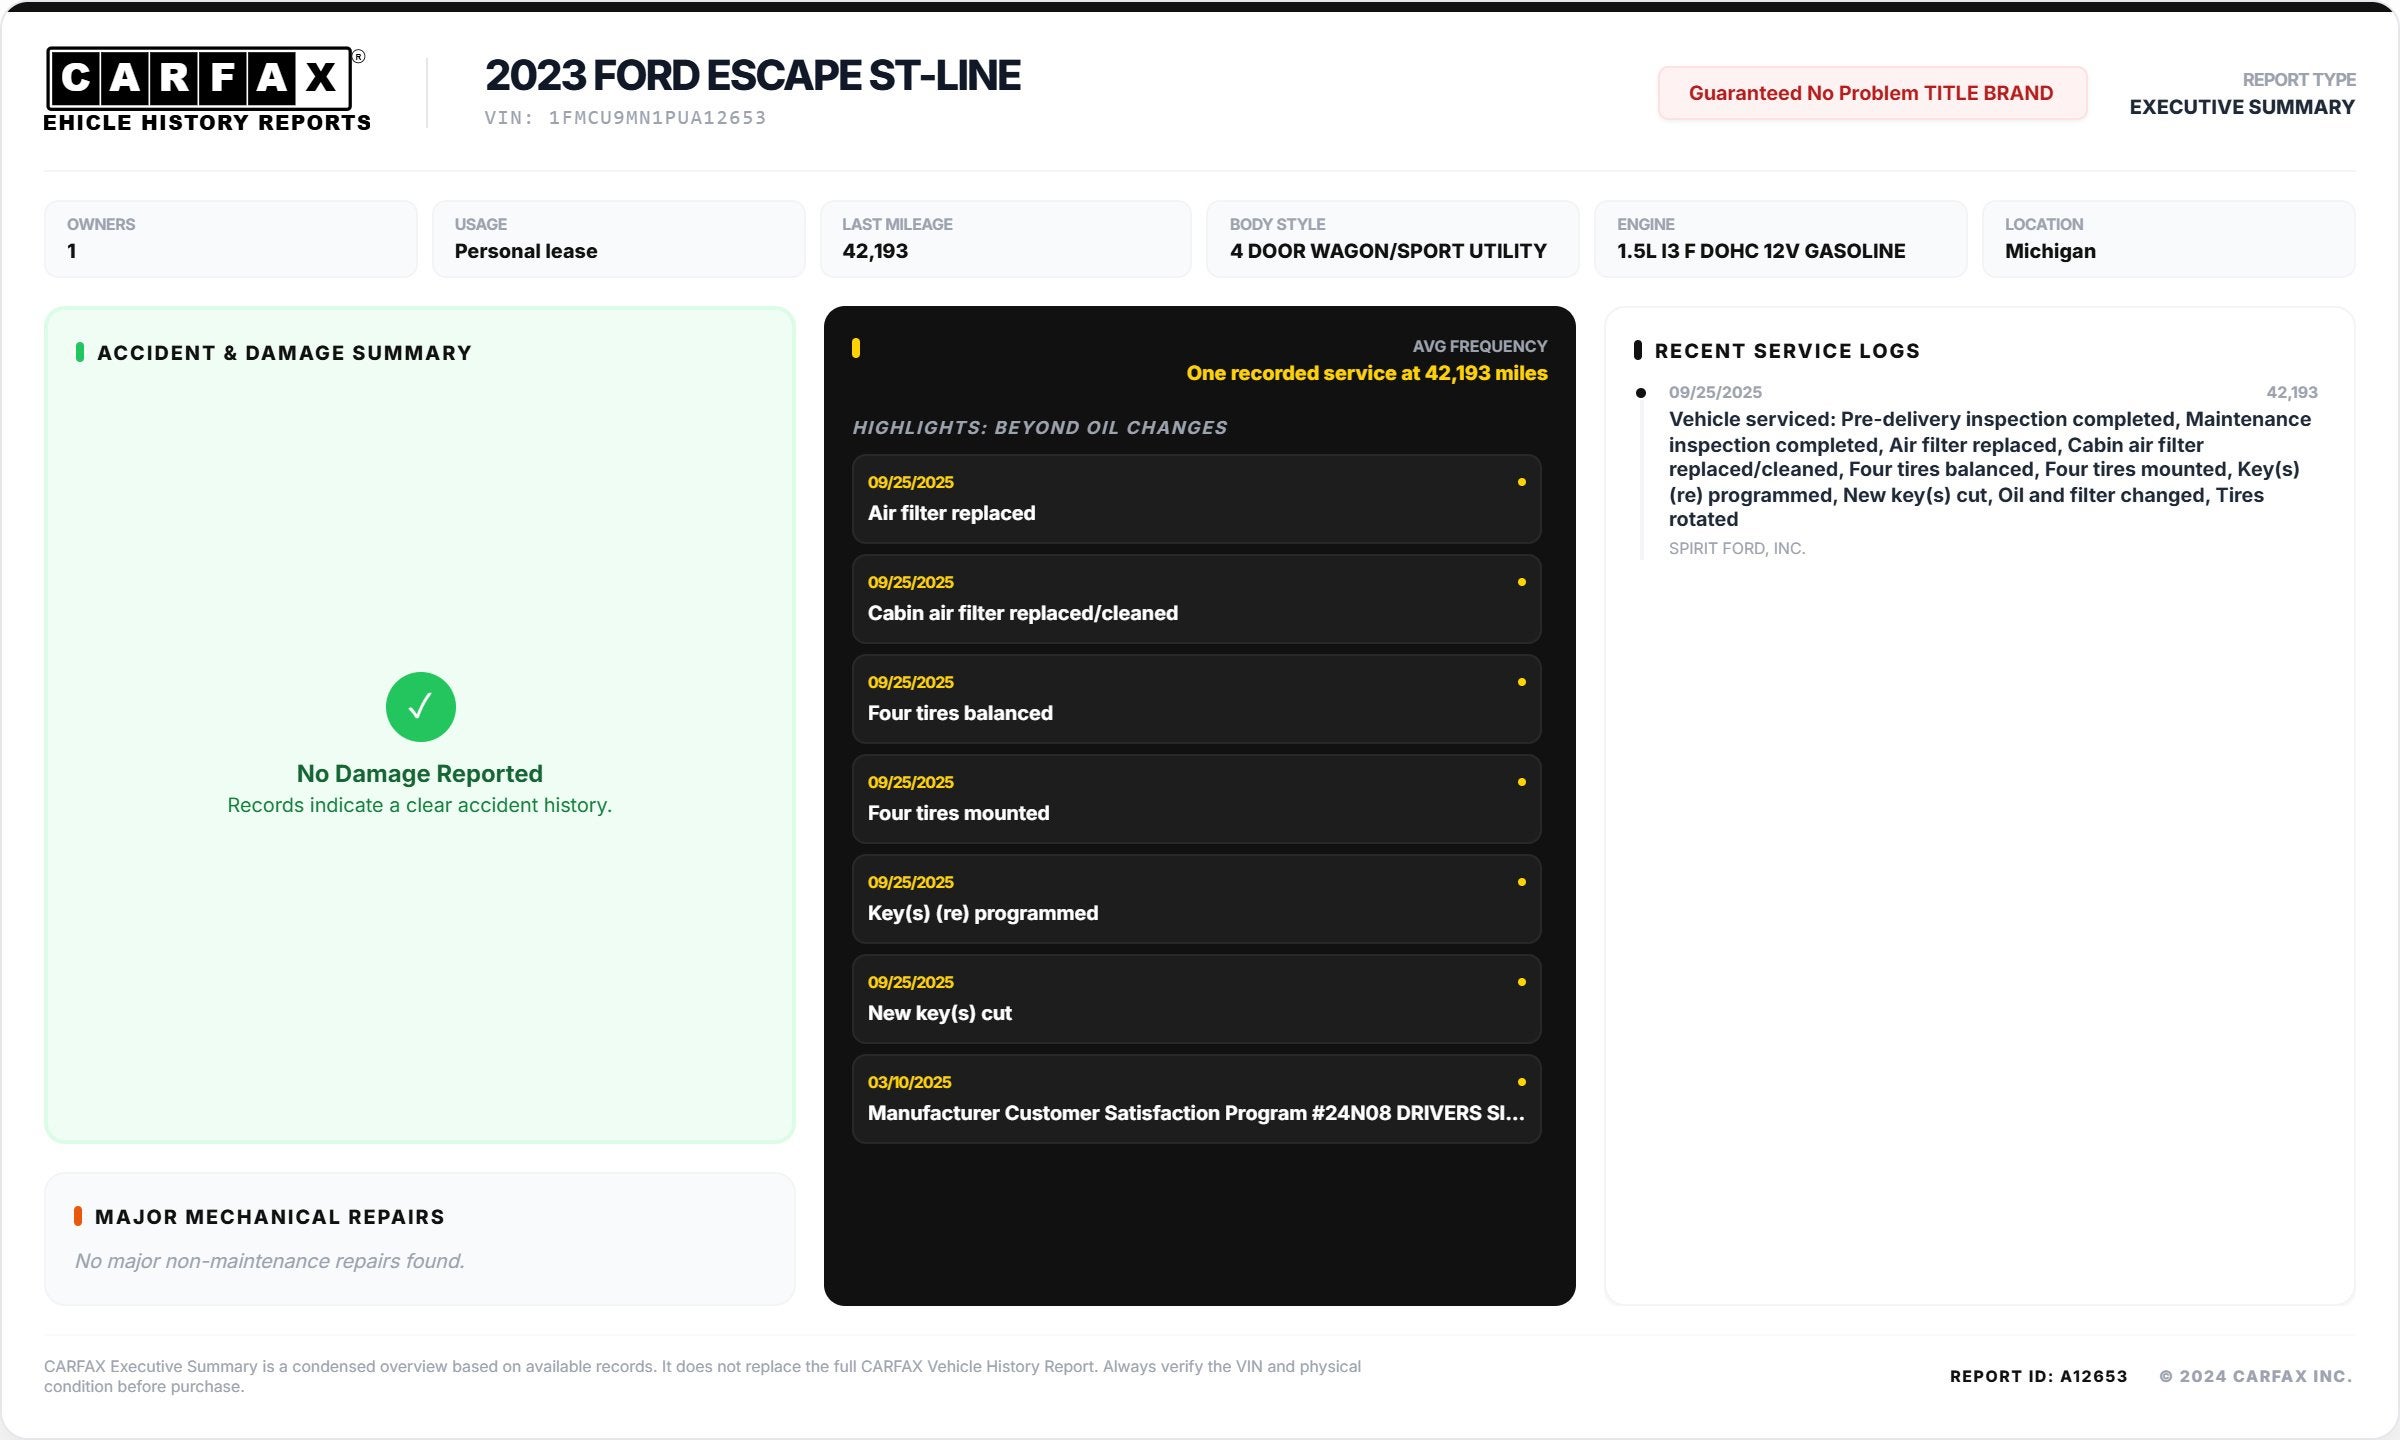Click the orange Major Mechanical Repairs section marker
Screen dimensions: 2400x1440
point(80,1216)
